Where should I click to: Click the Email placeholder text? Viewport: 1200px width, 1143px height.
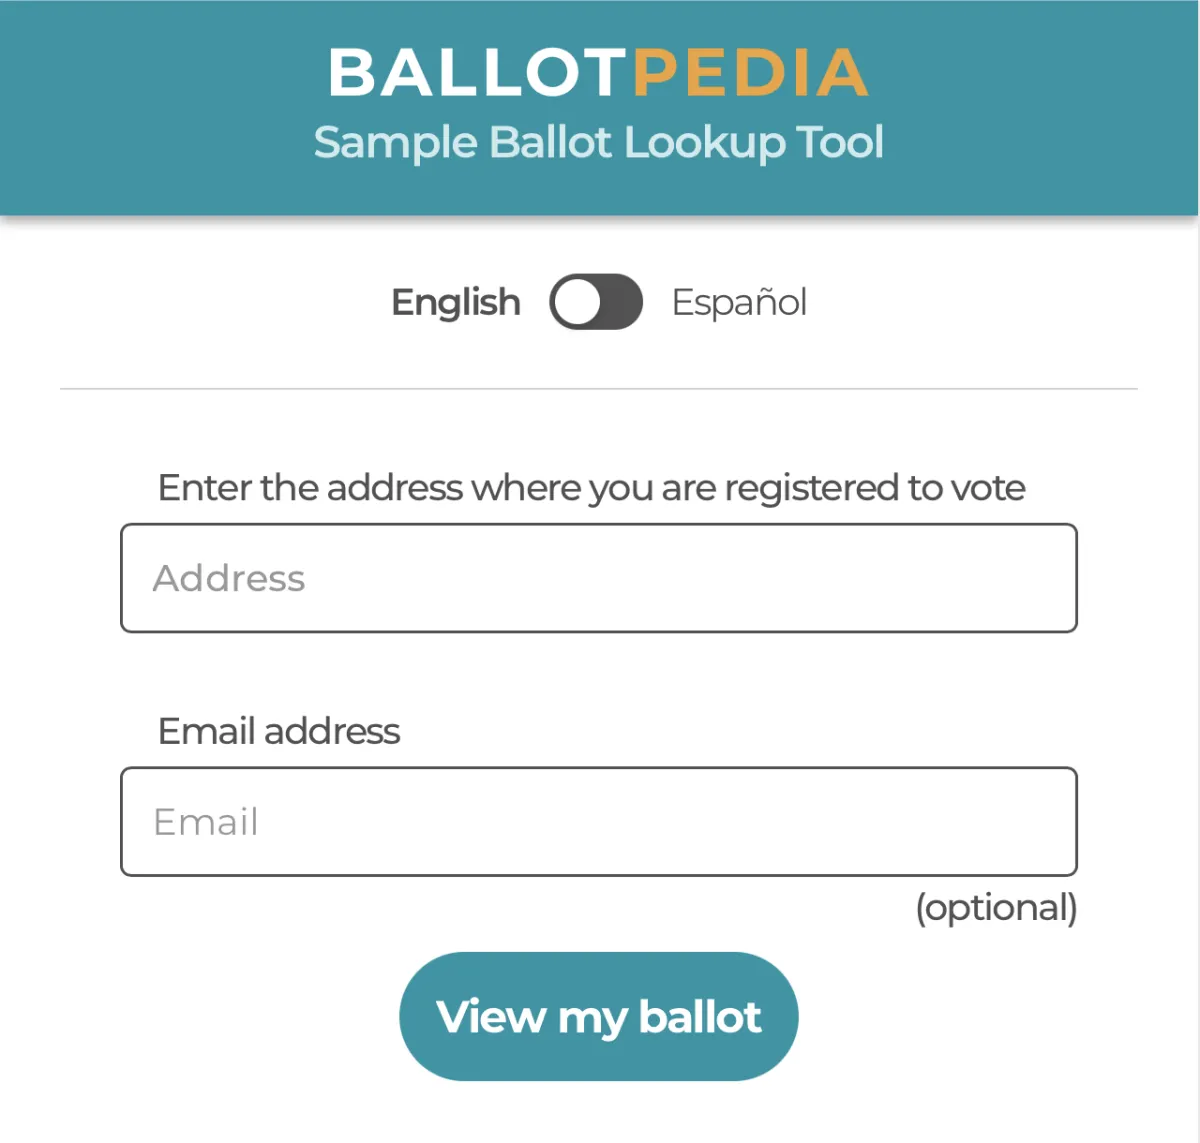click(x=206, y=822)
